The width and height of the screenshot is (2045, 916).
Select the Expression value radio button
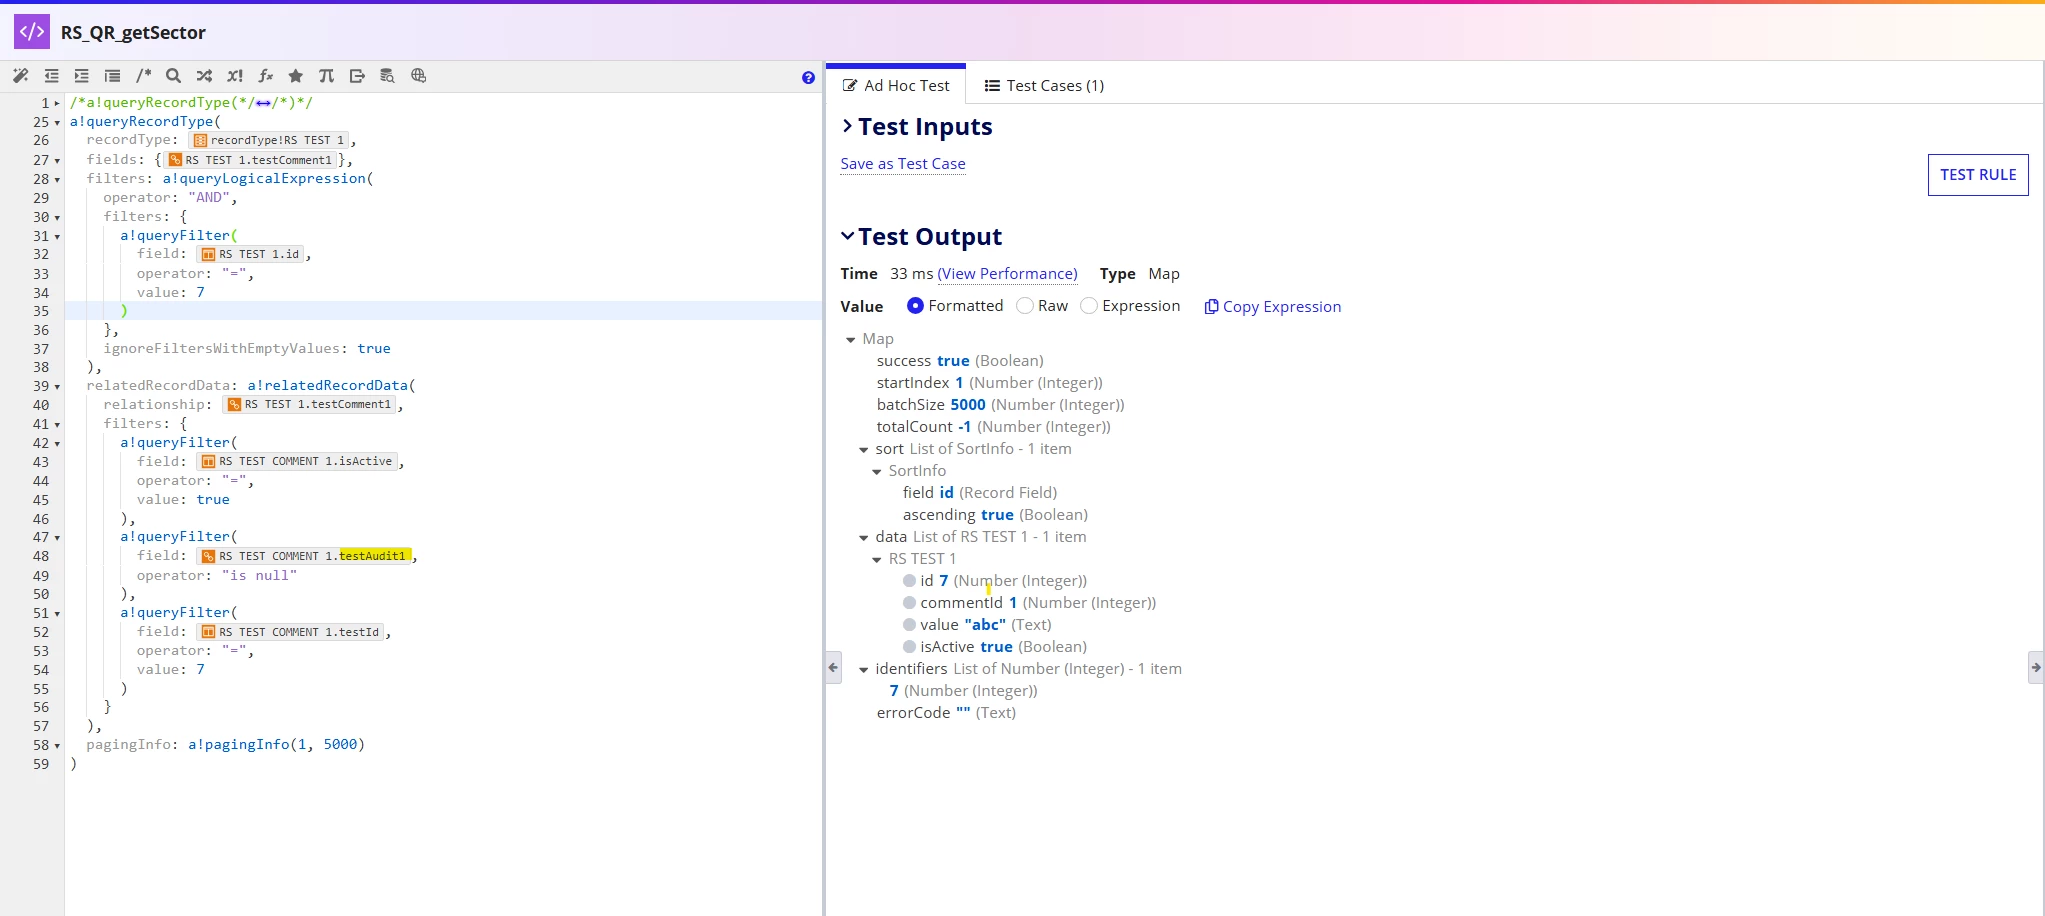tap(1089, 306)
